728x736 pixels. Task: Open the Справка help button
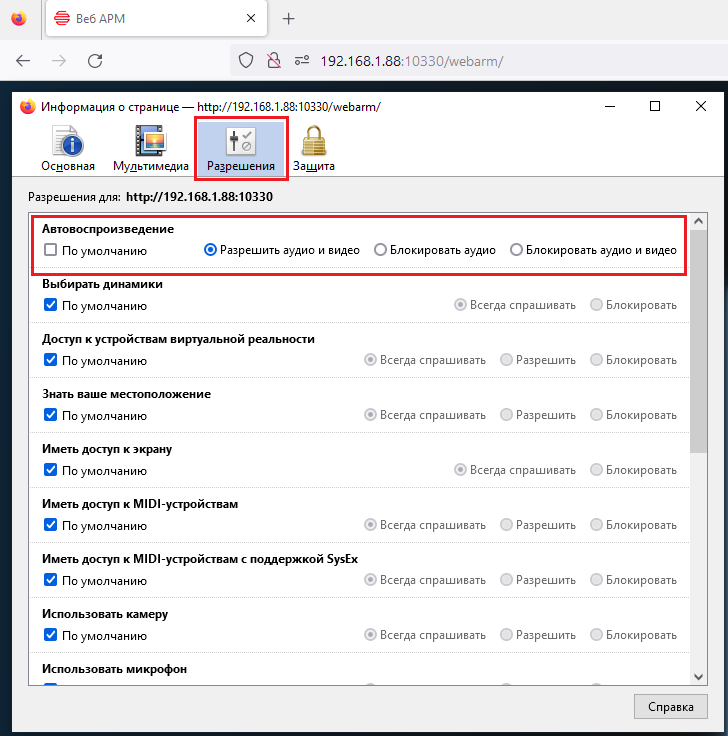[670, 707]
